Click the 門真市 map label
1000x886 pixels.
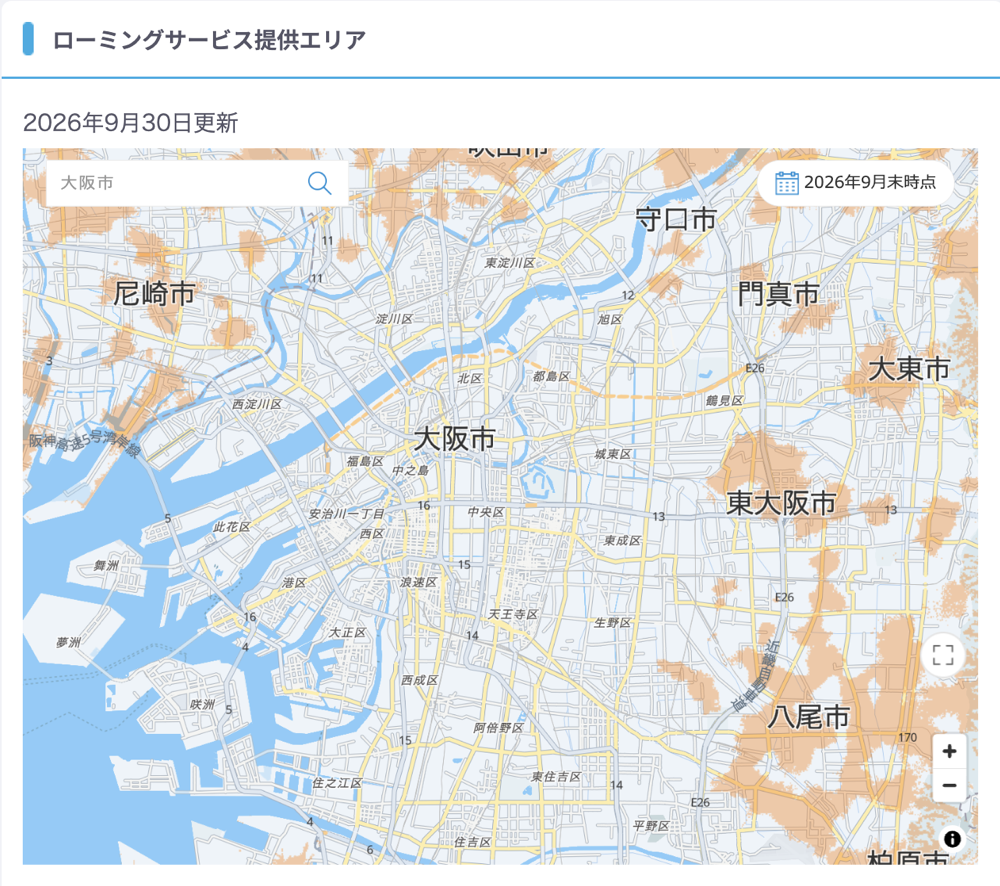point(779,294)
